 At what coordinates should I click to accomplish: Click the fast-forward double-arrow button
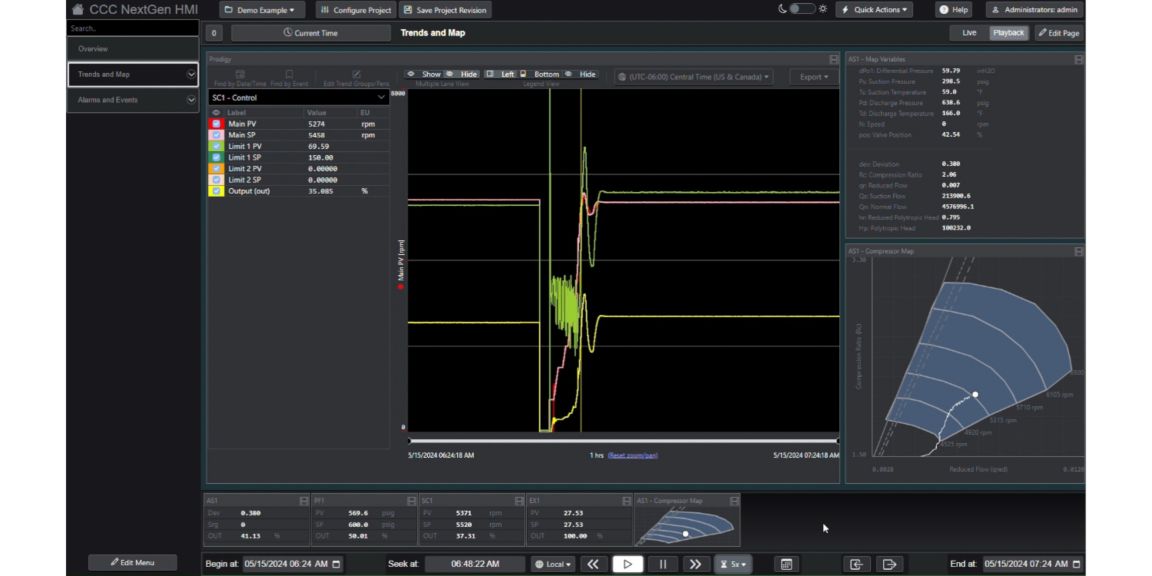pos(695,564)
